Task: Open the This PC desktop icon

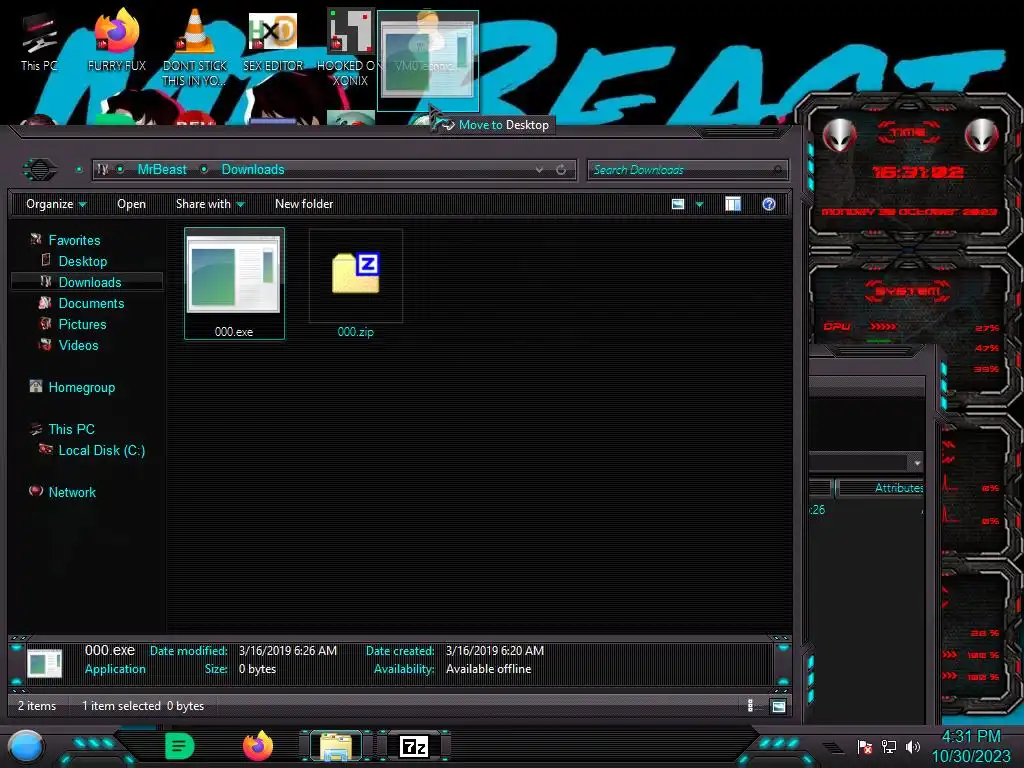Action: click(39, 42)
